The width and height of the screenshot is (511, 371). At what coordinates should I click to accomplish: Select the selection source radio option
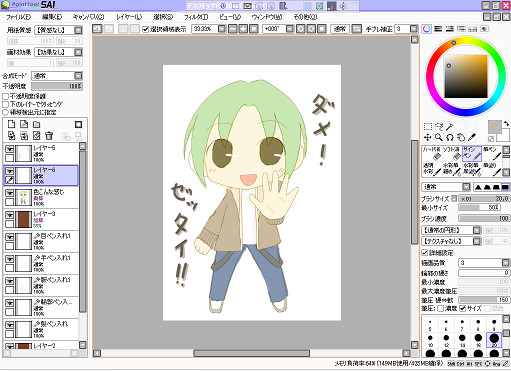click(x=5, y=112)
